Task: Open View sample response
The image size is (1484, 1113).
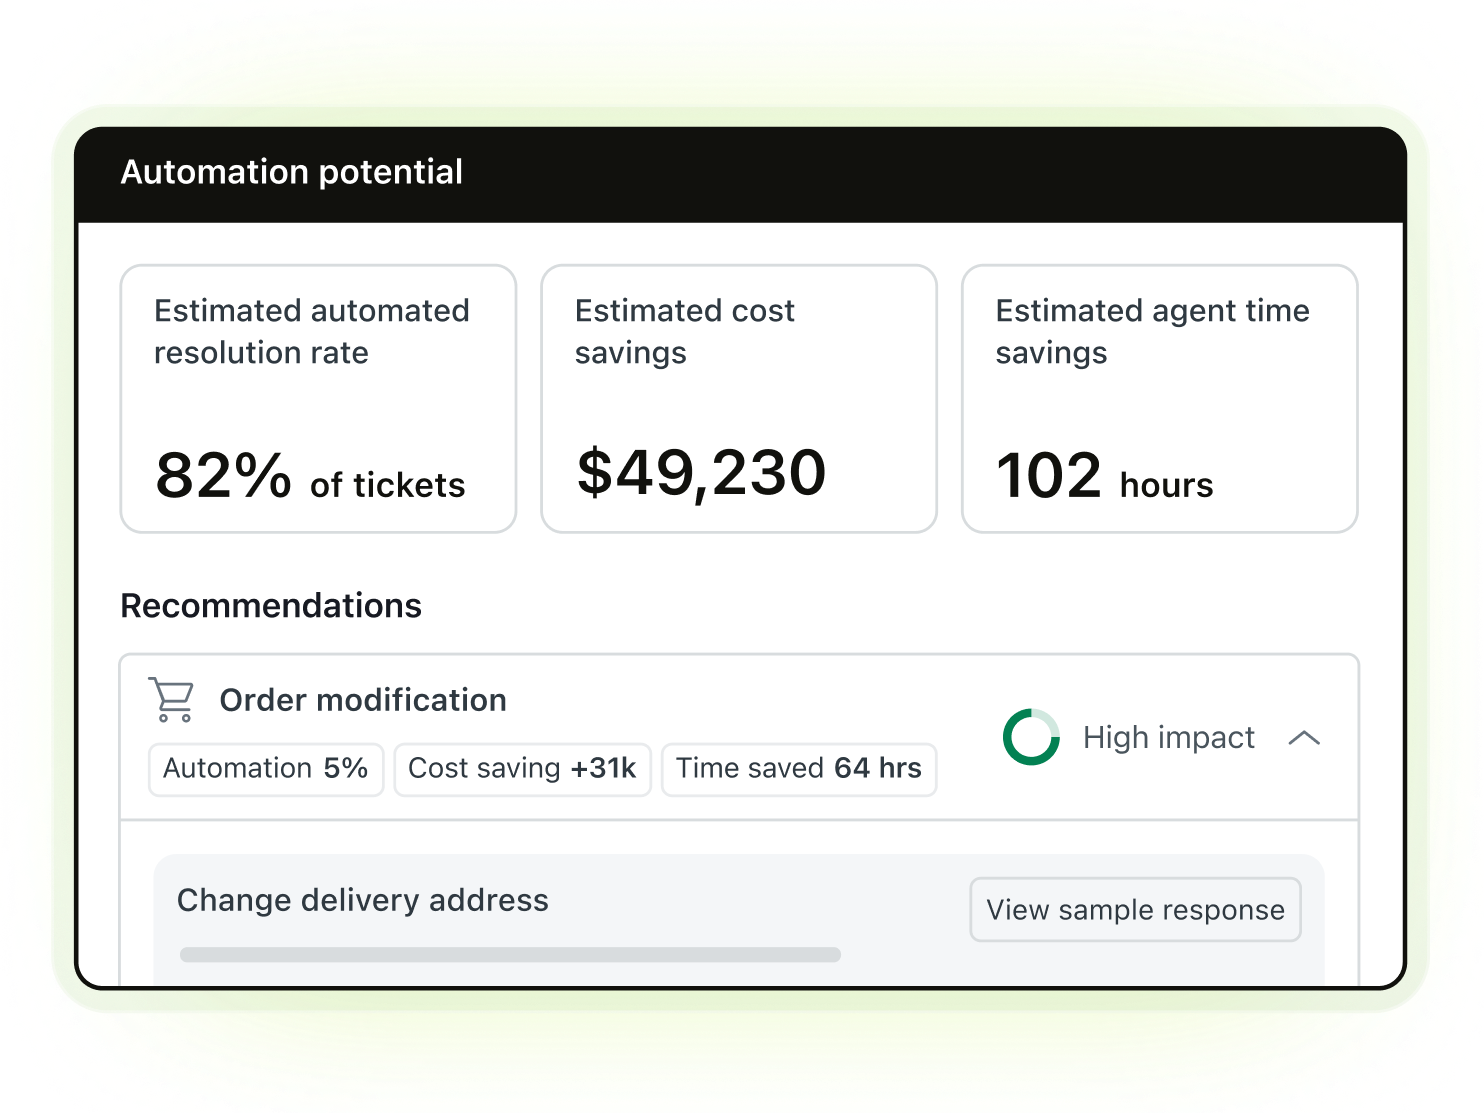Action: click(x=1135, y=909)
